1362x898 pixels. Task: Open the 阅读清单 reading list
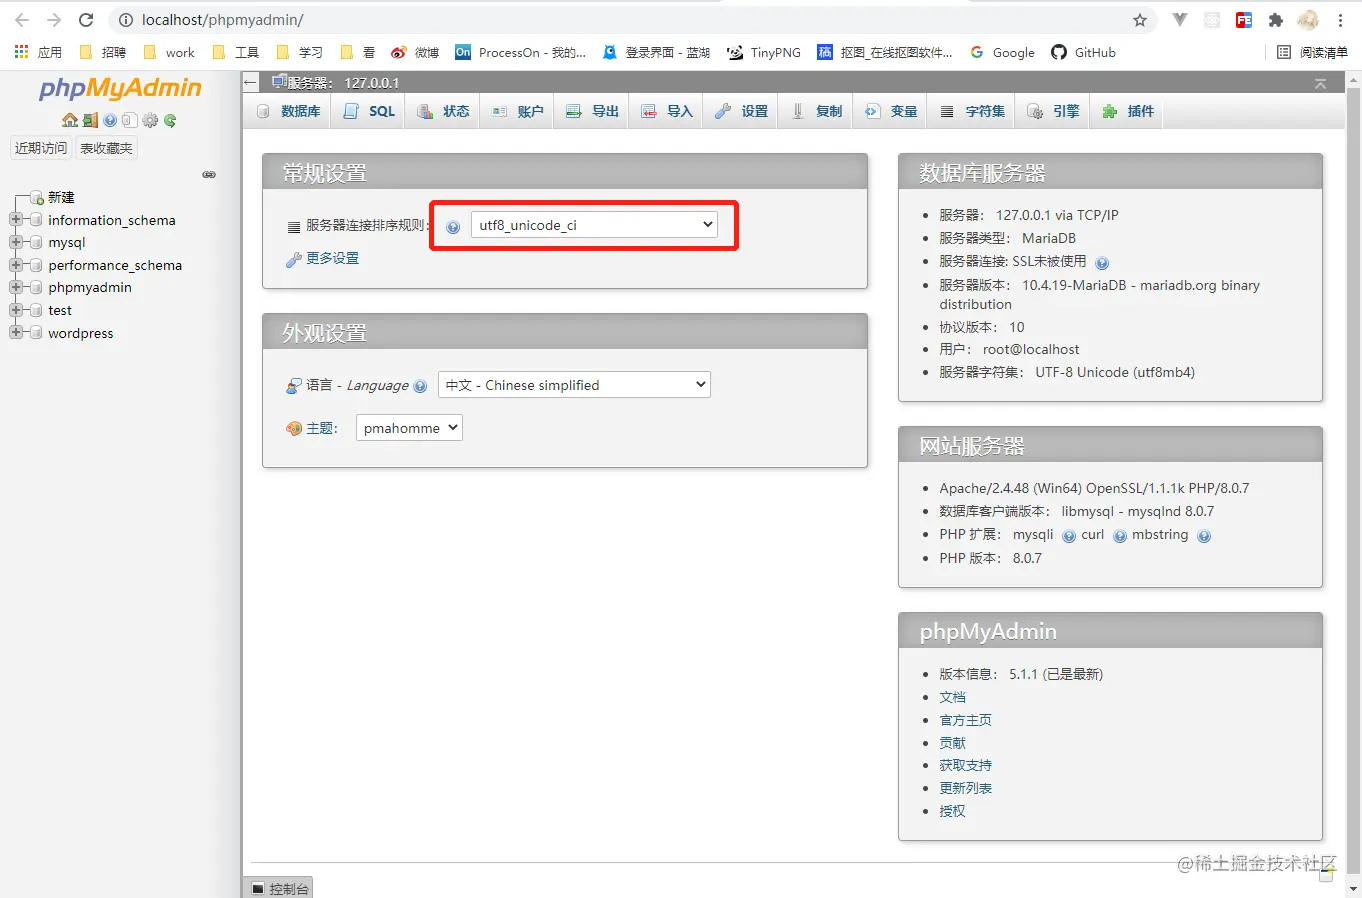click(x=1312, y=52)
